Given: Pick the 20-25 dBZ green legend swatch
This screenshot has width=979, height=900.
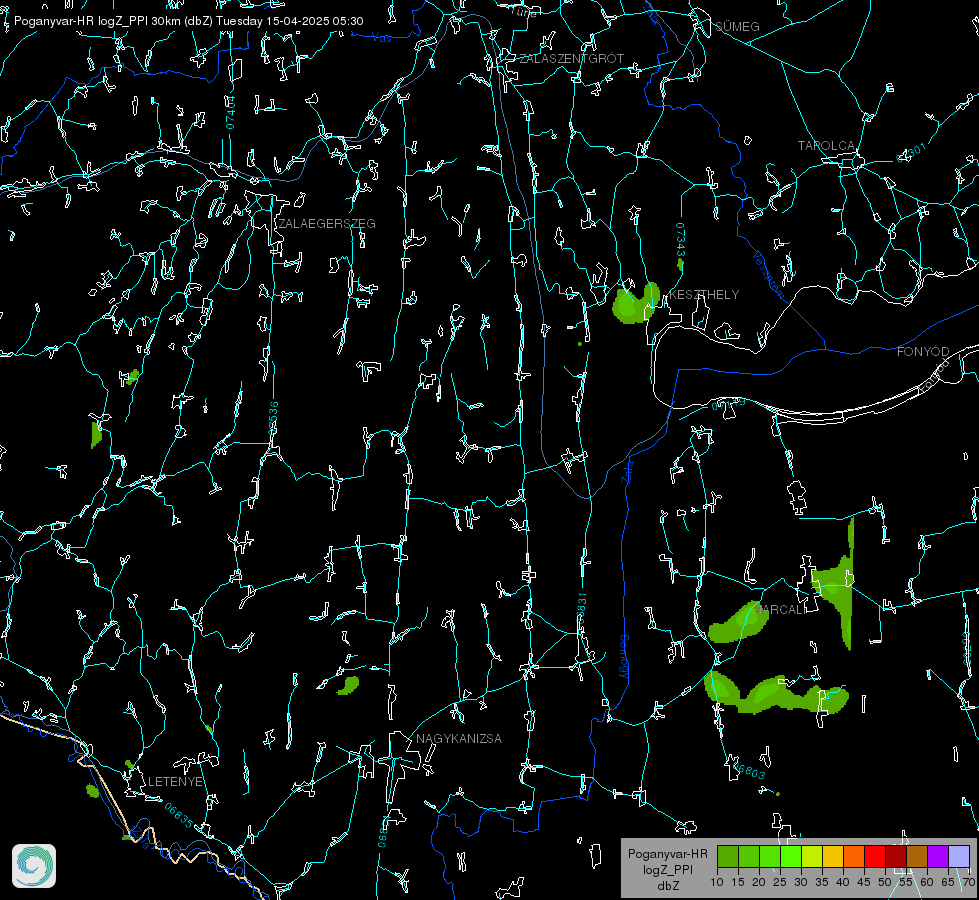Looking at the screenshot, I should [770, 856].
